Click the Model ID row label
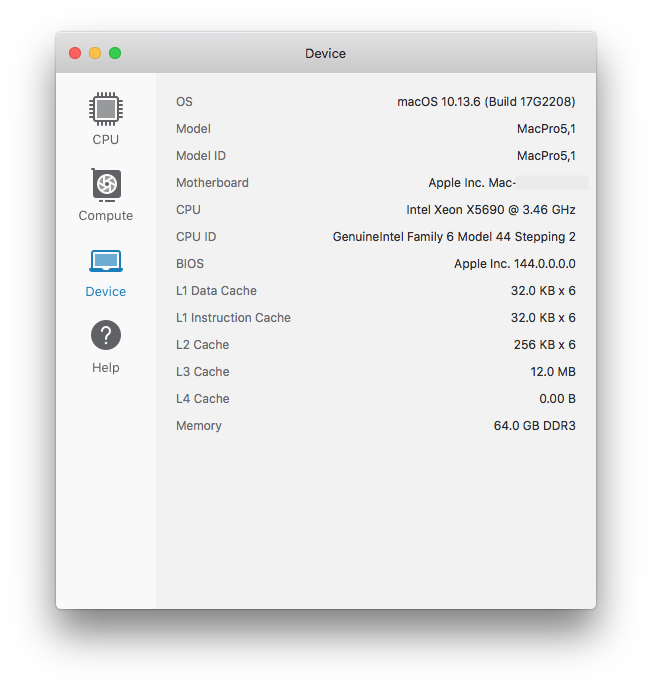 pos(201,156)
